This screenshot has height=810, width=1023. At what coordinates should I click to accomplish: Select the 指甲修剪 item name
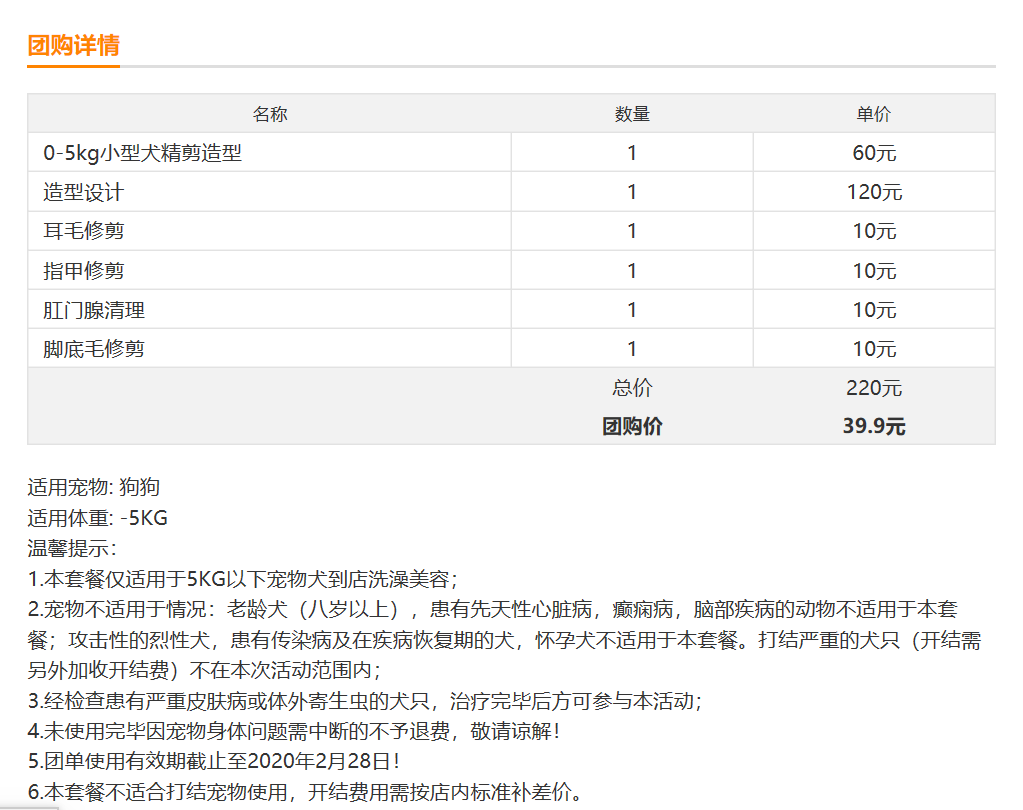tap(84, 271)
